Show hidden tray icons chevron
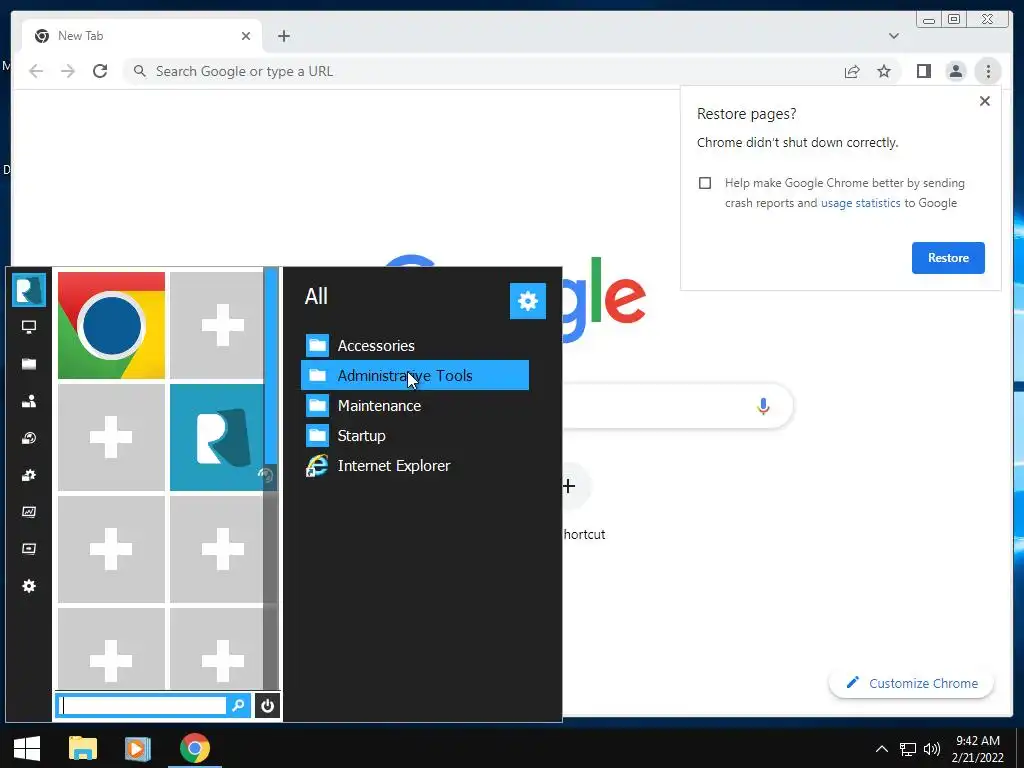The height and width of the screenshot is (768, 1024). (x=882, y=749)
